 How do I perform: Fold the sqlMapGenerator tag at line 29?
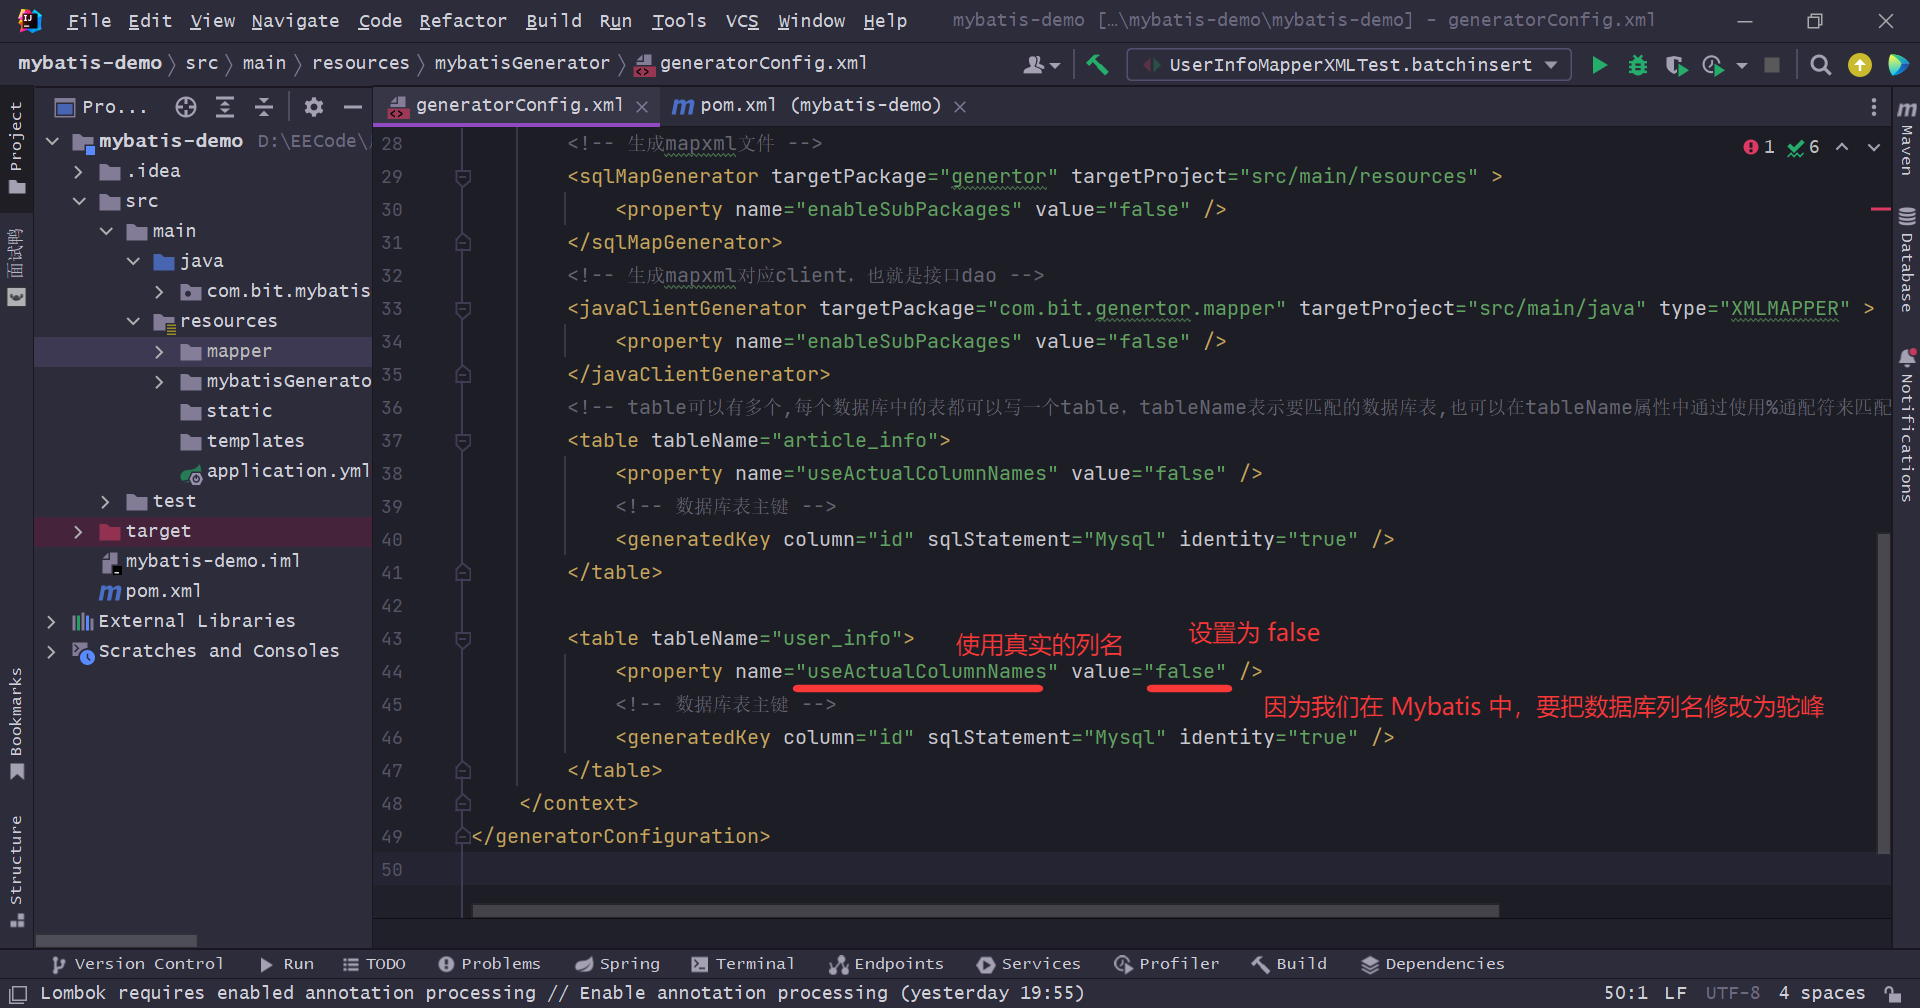click(463, 177)
